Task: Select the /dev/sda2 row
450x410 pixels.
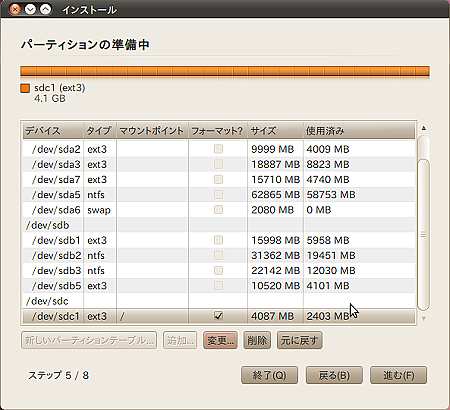Action: tap(219, 149)
